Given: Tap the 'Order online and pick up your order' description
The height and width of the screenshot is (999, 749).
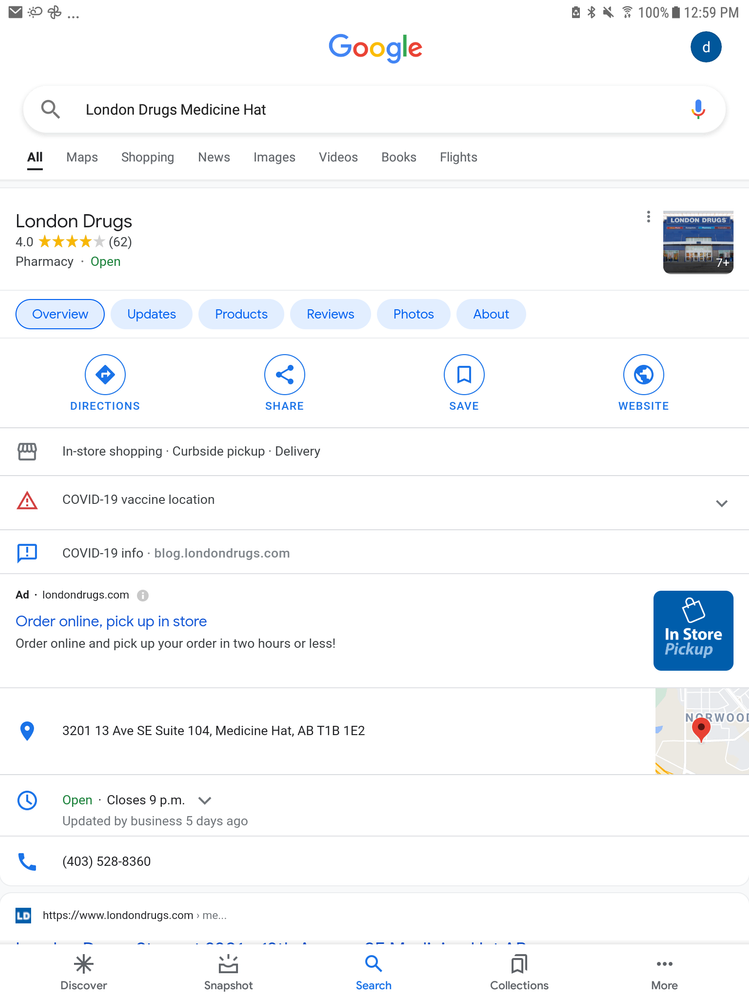Looking at the screenshot, I should point(176,643).
